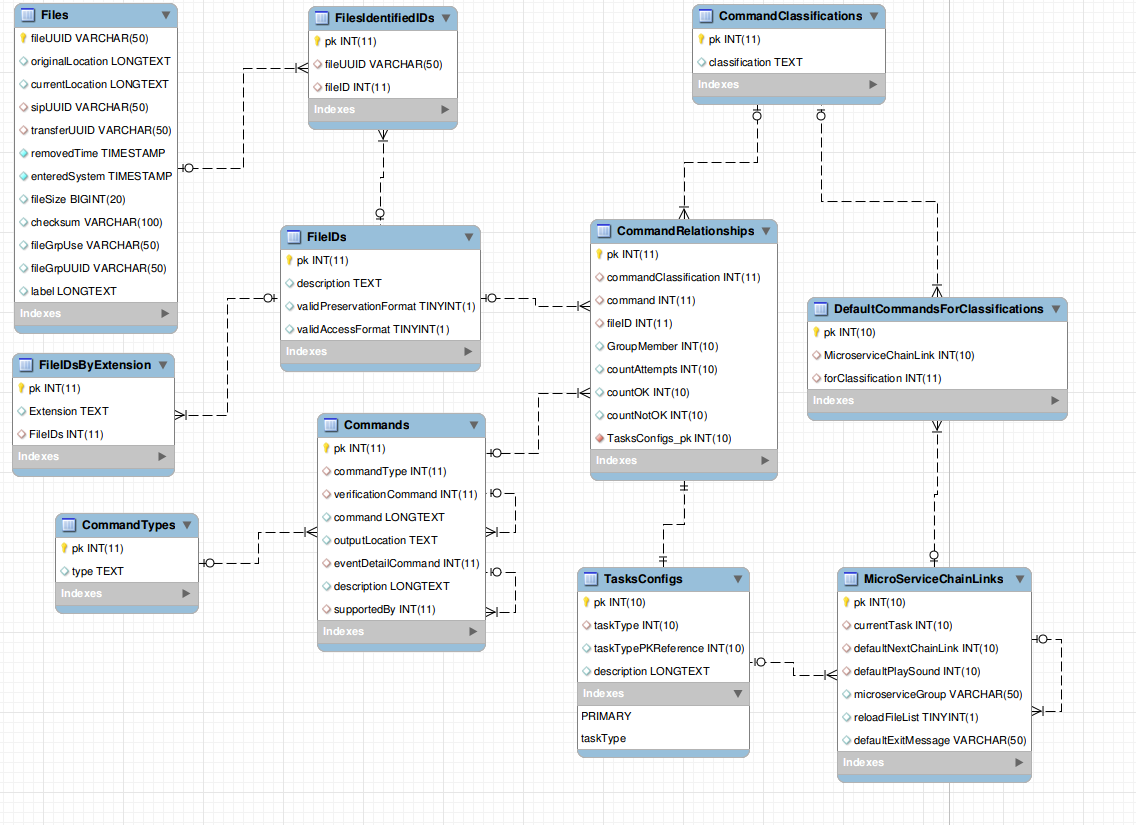Image resolution: width=1136 pixels, height=825 pixels.
Task: Click the CommandRelationships table icon
Action: point(603,231)
